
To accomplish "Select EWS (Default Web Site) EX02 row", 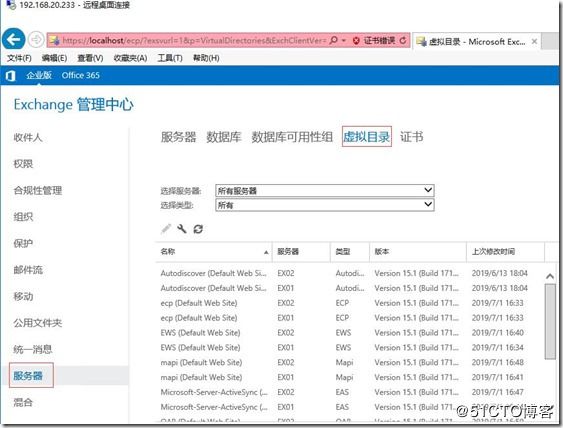I will pos(349,333).
